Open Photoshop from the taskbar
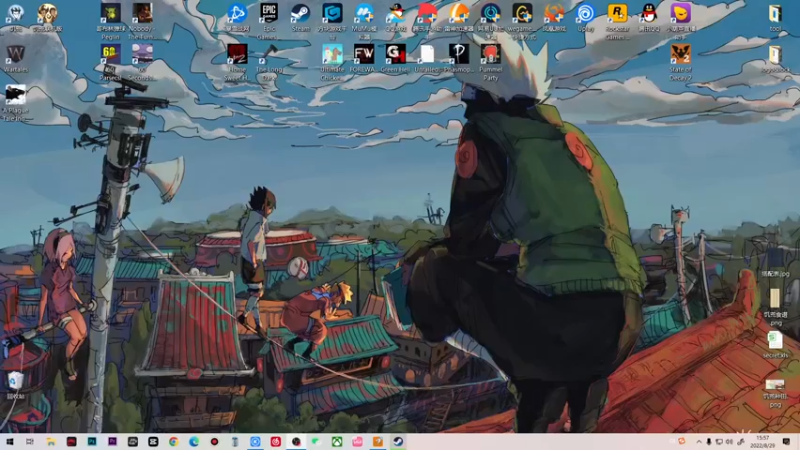 (x=92, y=442)
